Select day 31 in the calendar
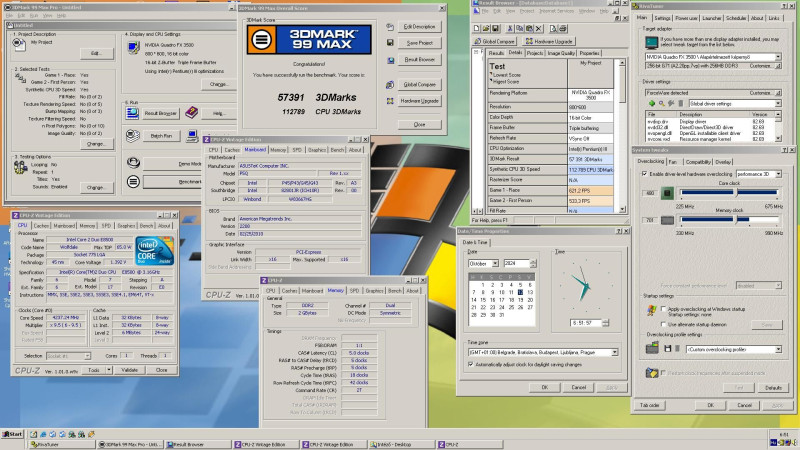 (502, 315)
